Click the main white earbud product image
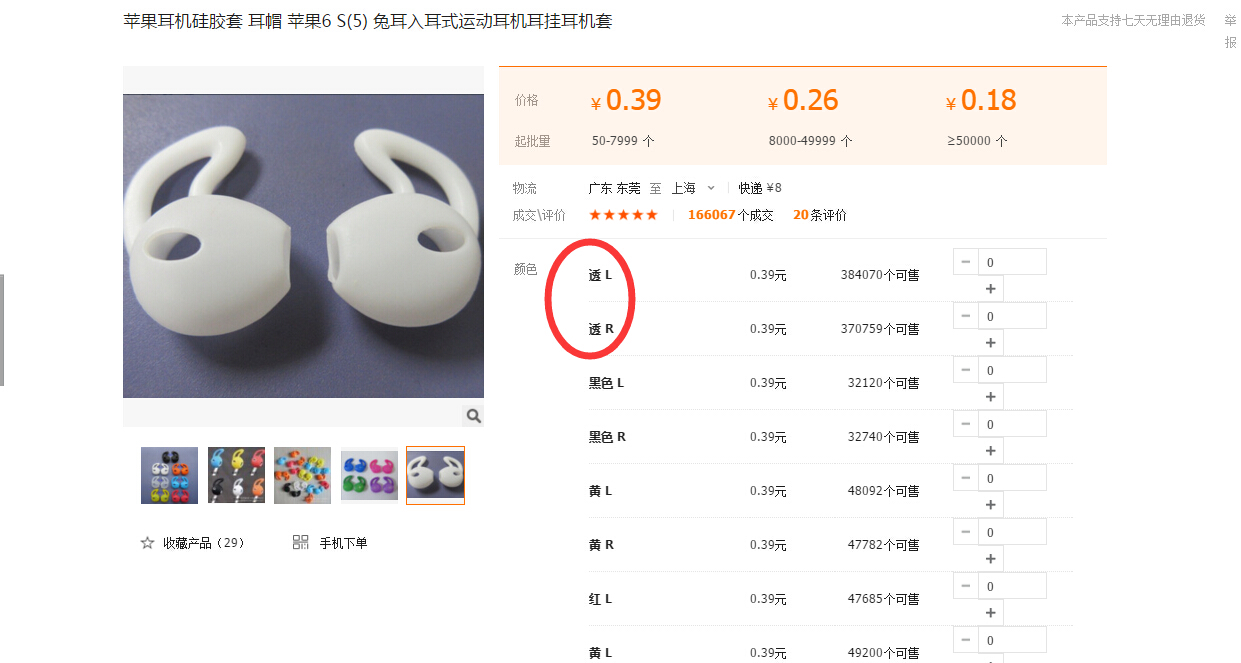Screen dimensions: 1241x663 click(x=303, y=246)
